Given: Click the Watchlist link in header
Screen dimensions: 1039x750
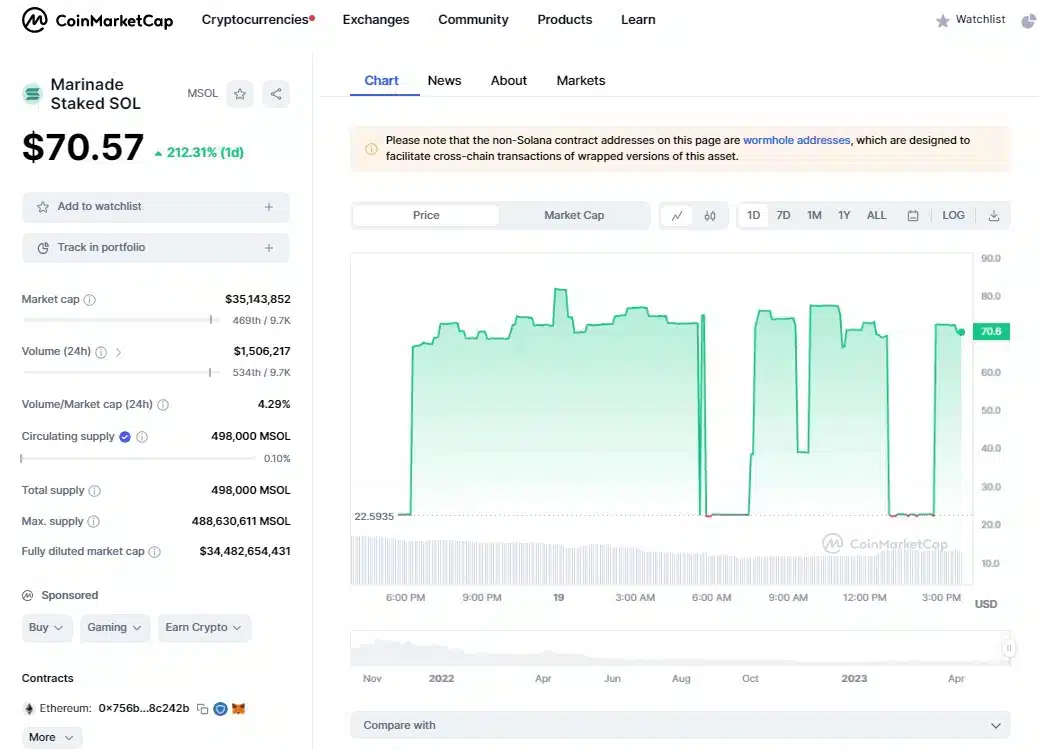Looking at the screenshot, I should 980,20.
